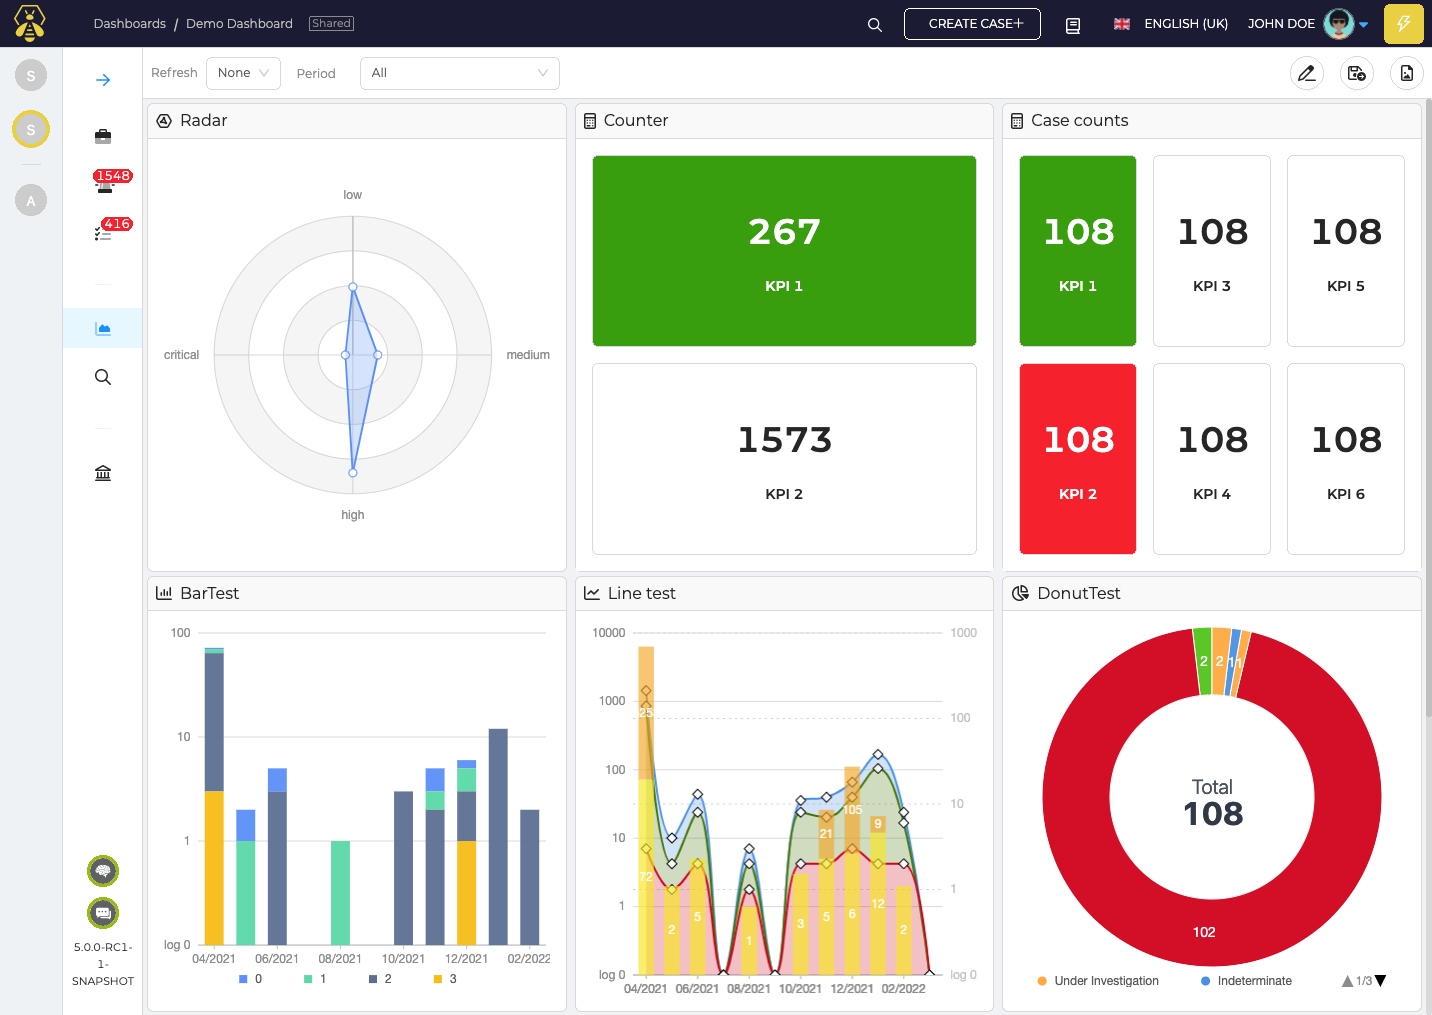Viewport: 1432px width, 1015px height.
Task: Open alerts icon with 1548 badge
Action: (x=105, y=183)
